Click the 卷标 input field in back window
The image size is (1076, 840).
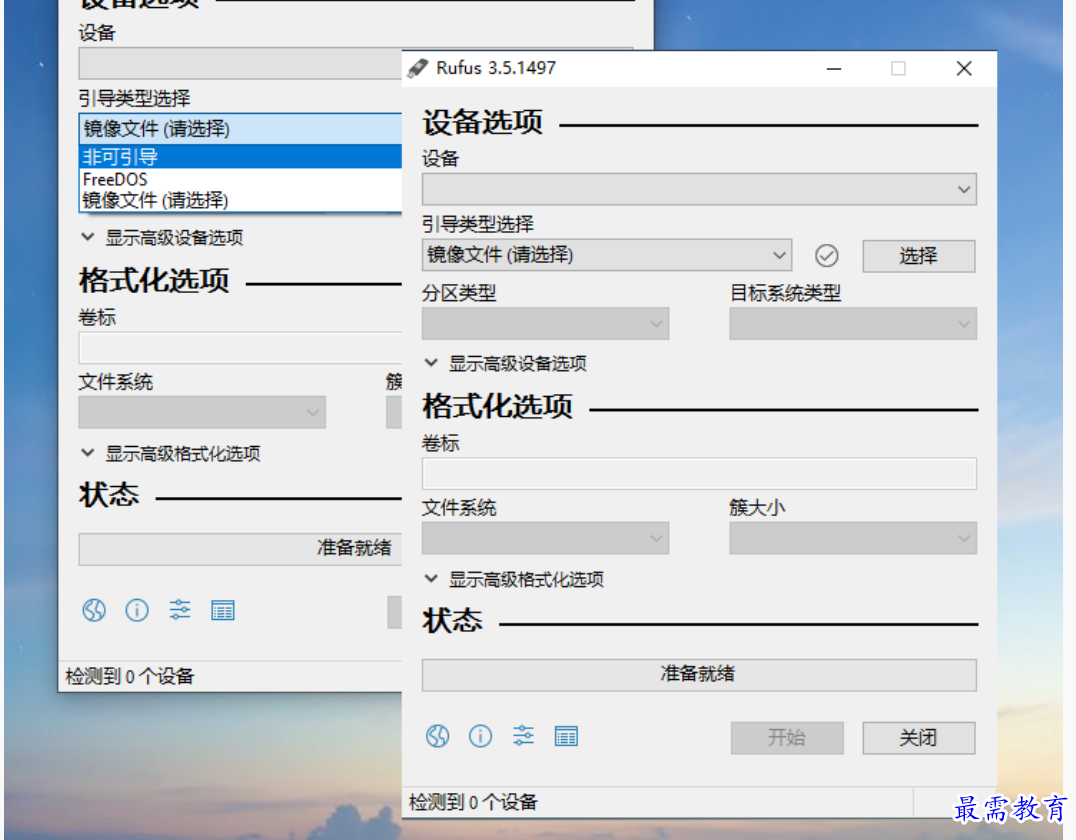[x=240, y=348]
